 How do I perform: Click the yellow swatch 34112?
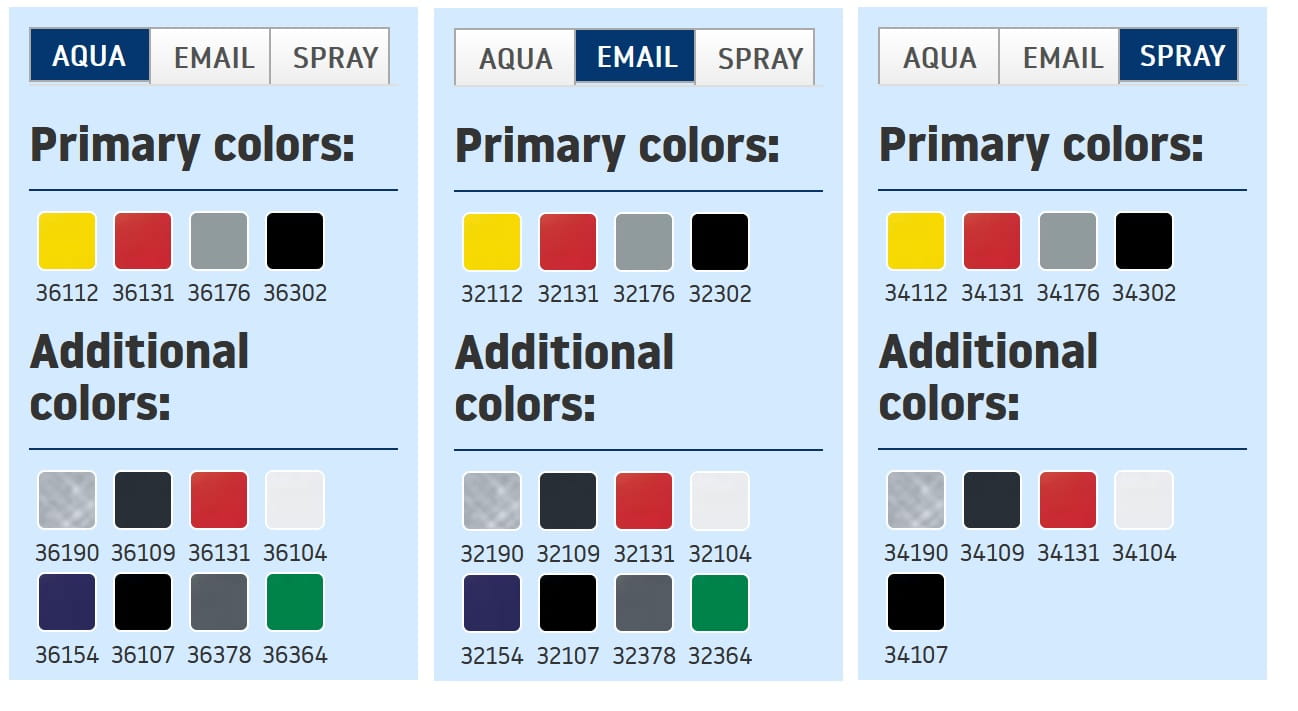click(x=916, y=241)
